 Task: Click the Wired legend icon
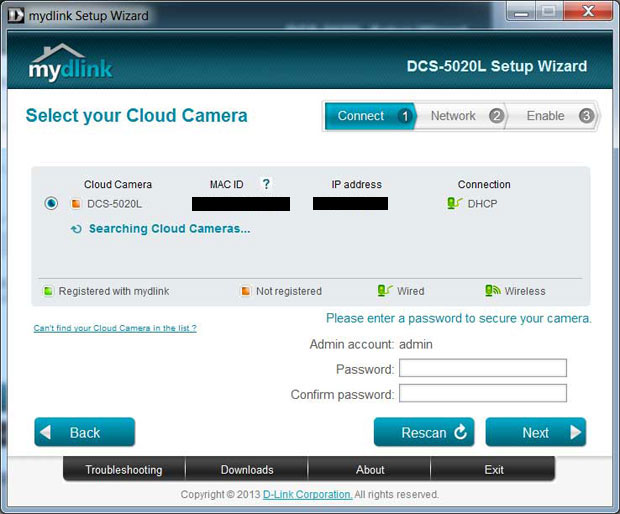point(385,291)
